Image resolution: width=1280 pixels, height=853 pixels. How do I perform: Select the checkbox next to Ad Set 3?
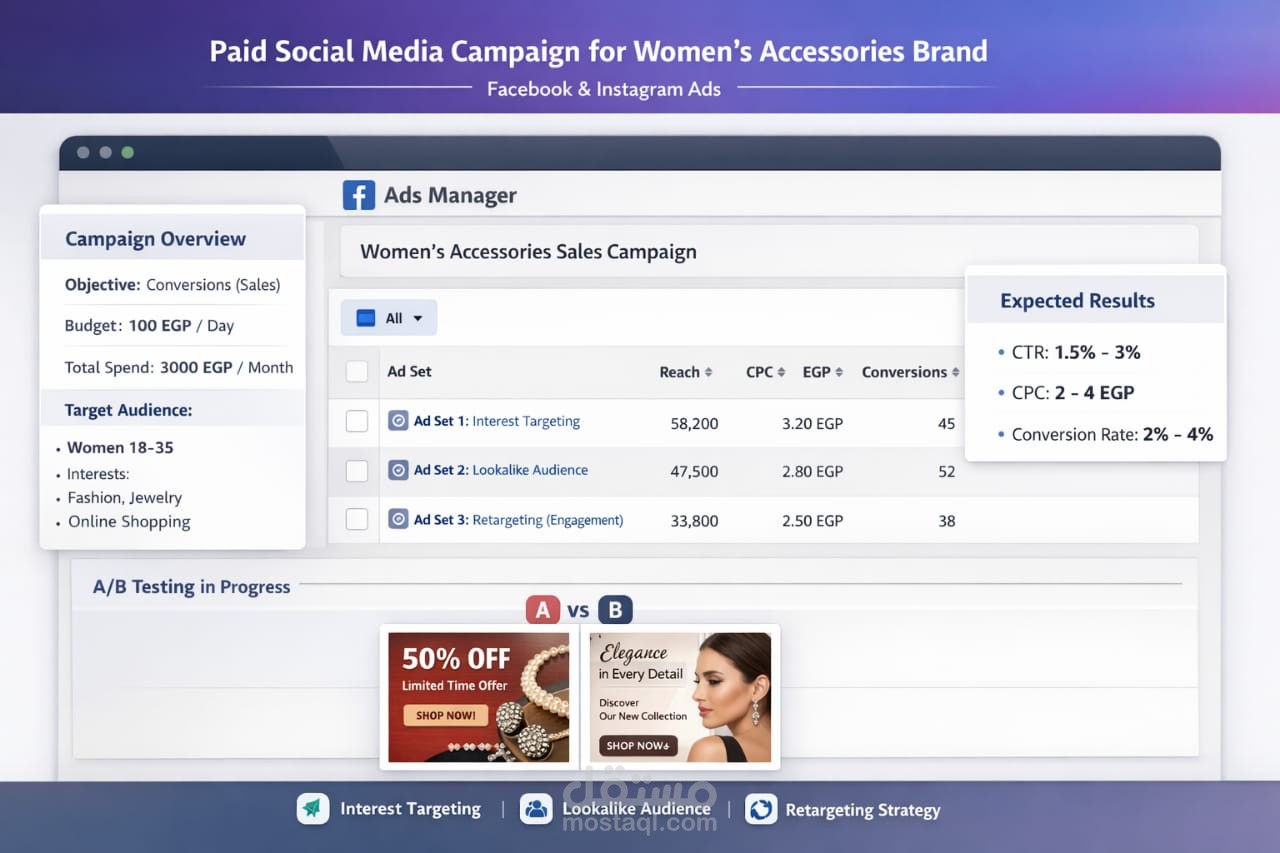[x=357, y=519]
